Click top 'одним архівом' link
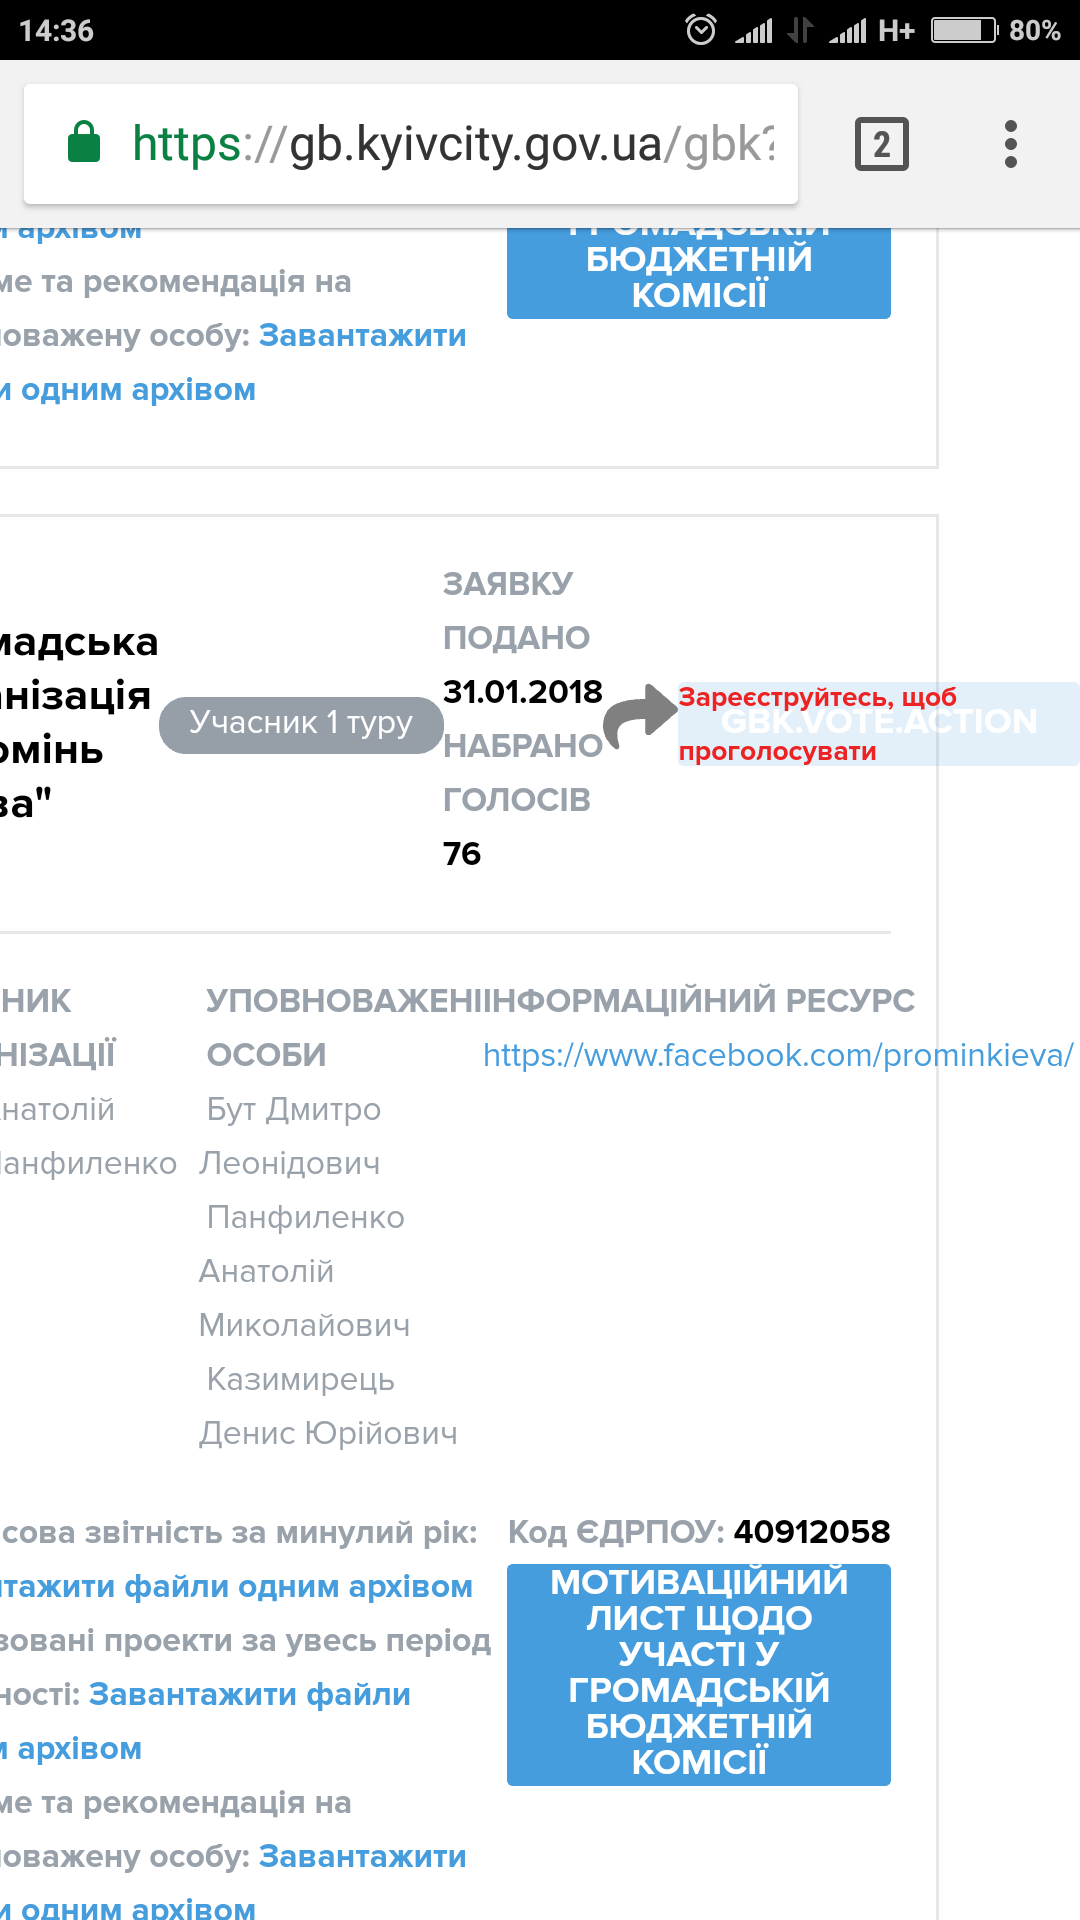The width and height of the screenshot is (1080, 1920). pos(137,390)
